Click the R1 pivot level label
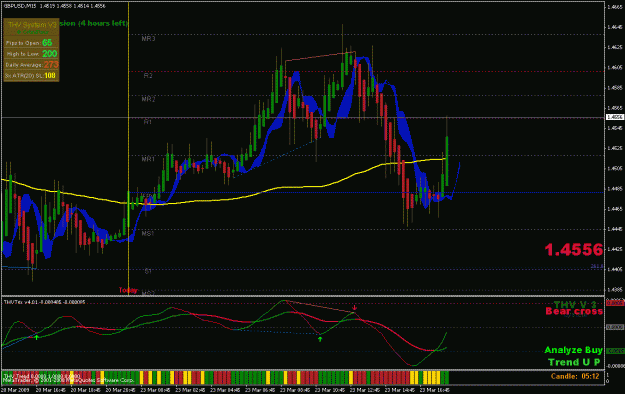The width and height of the screenshot is (625, 394). click(x=147, y=122)
